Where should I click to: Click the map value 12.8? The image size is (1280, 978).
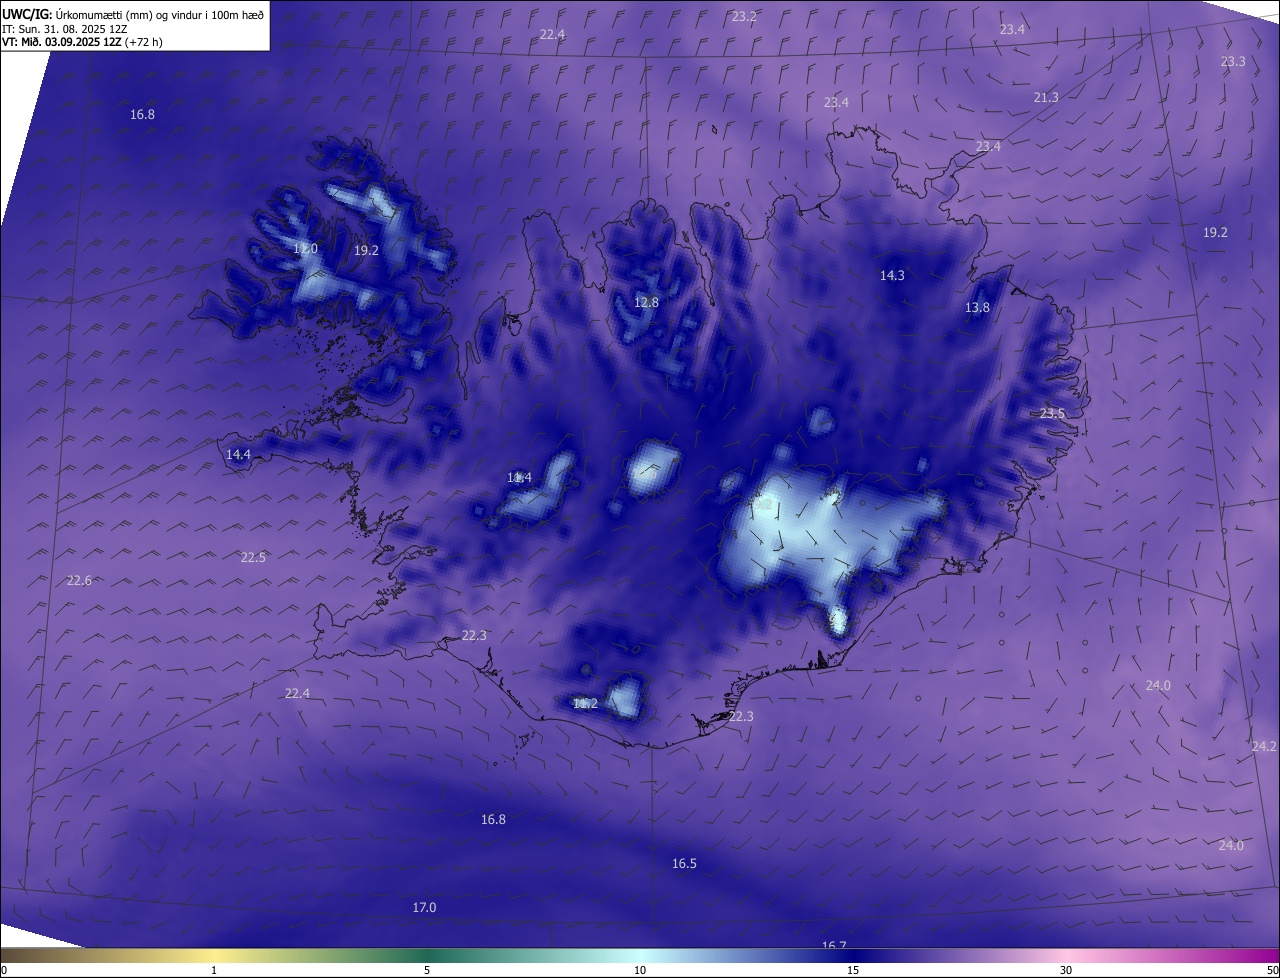[x=647, y=303]
